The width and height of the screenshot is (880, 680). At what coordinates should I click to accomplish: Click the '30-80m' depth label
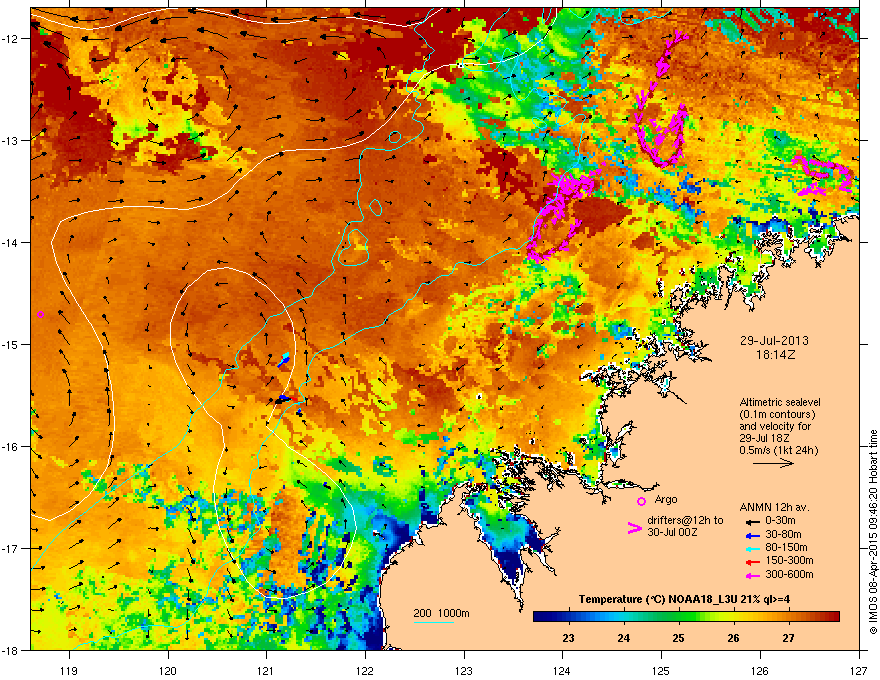pyautogui.click(x=783, y=534)
